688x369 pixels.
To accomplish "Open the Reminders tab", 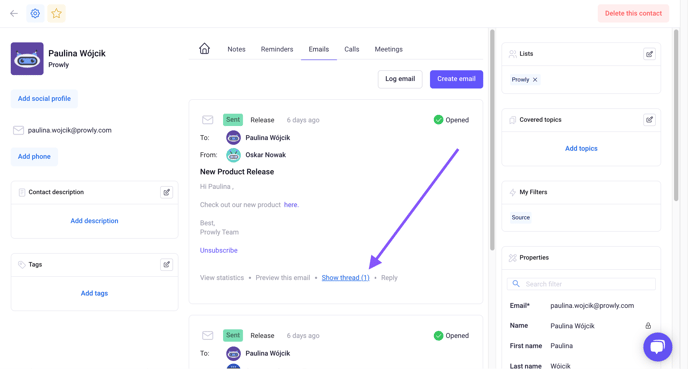I will coord(277,49).
